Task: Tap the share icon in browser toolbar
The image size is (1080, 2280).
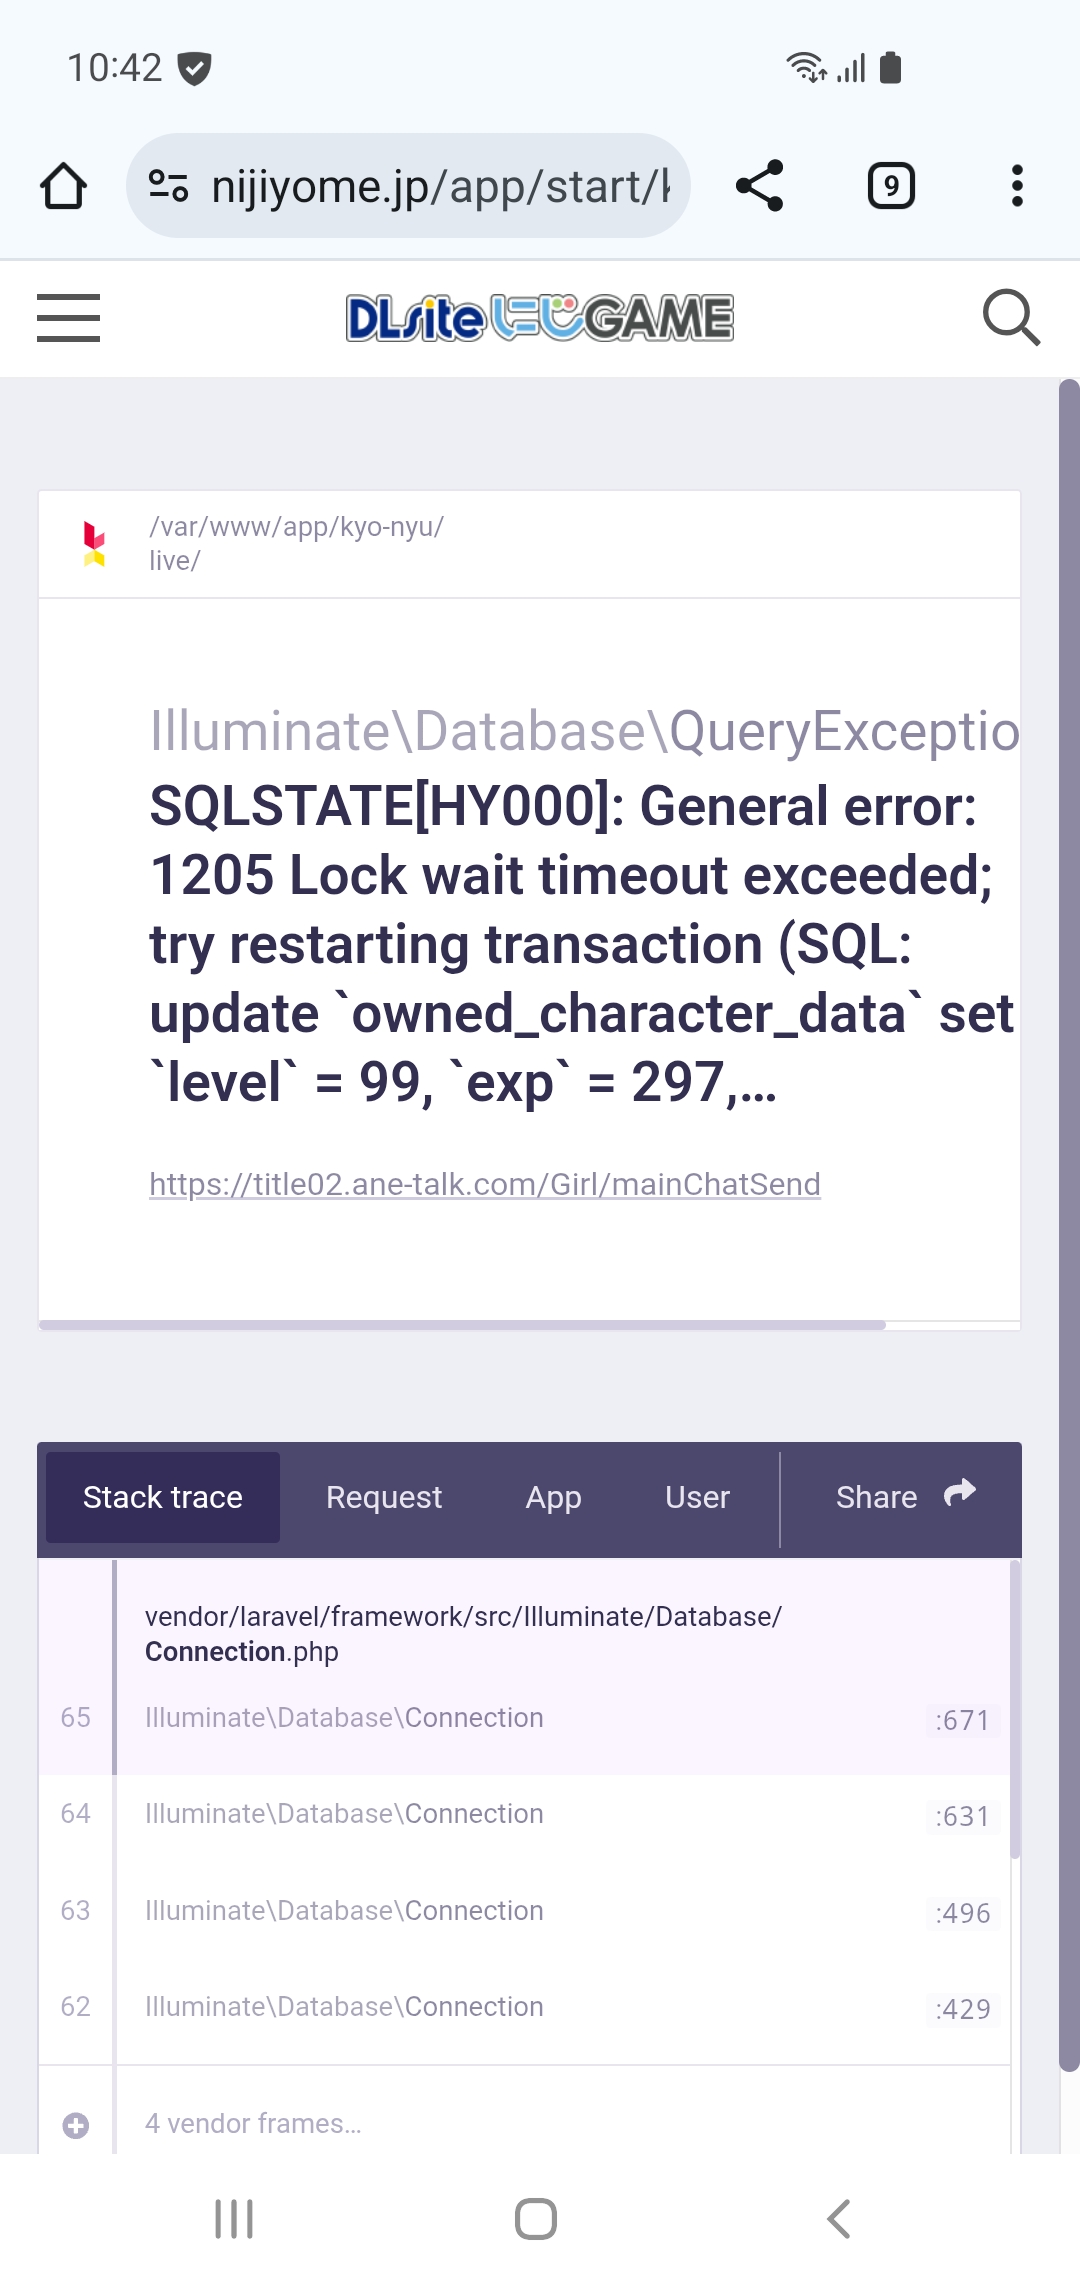Action: pos(759,186)
